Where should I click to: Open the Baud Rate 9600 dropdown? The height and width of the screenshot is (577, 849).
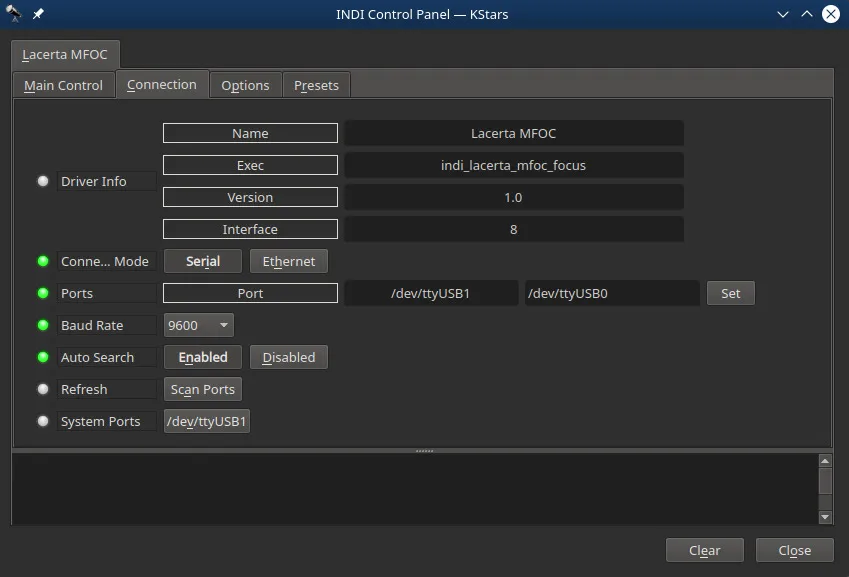point(199,325)
